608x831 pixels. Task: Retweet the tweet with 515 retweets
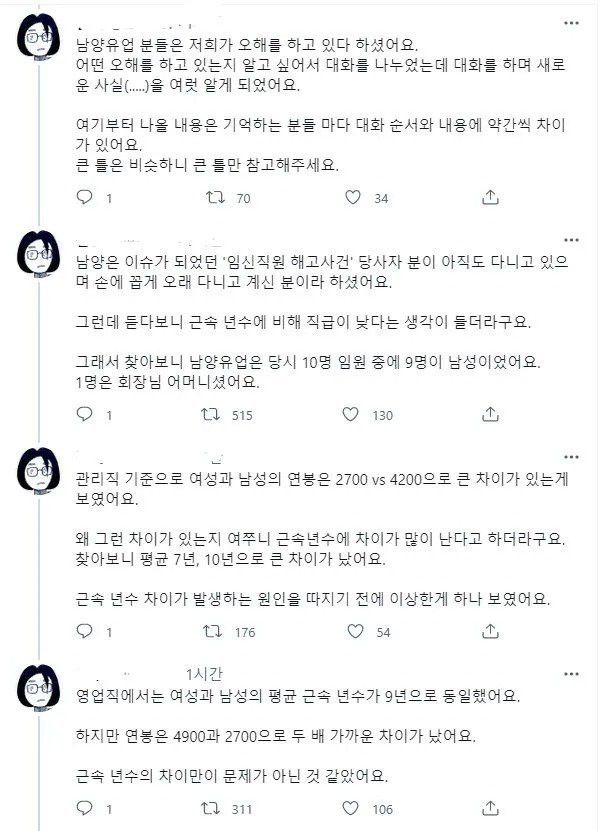213,415
